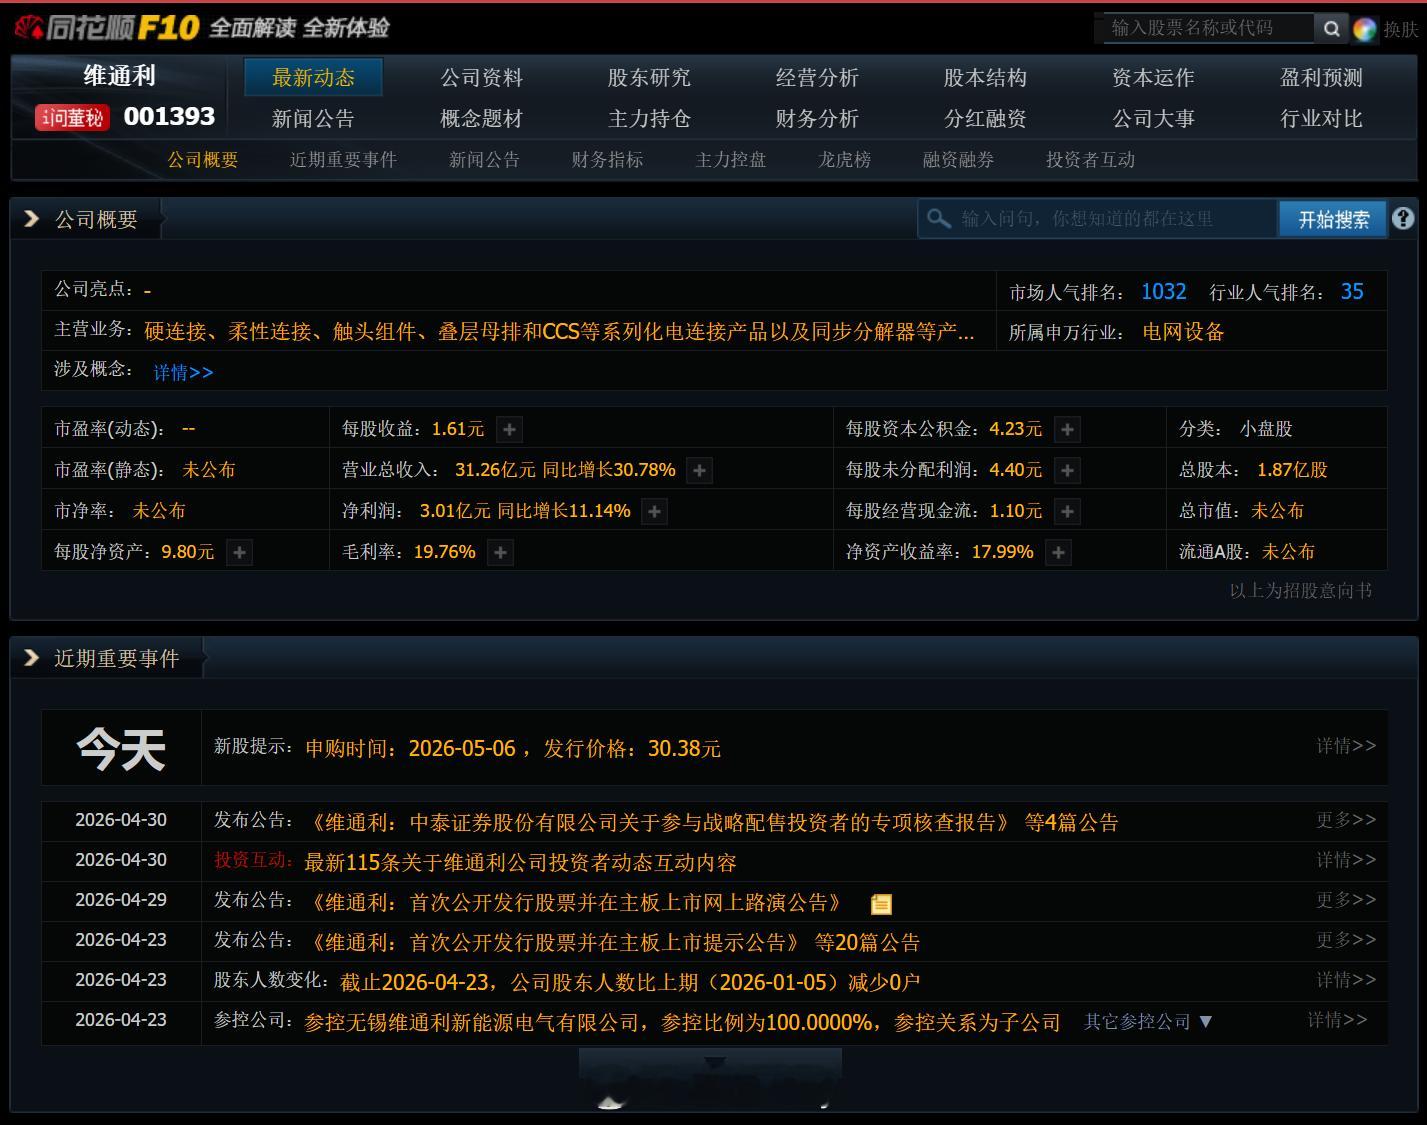Open 电网设备 industry link
Screen dimensions: 1427x1125
pyautogui.click(x=1183, y=332)
